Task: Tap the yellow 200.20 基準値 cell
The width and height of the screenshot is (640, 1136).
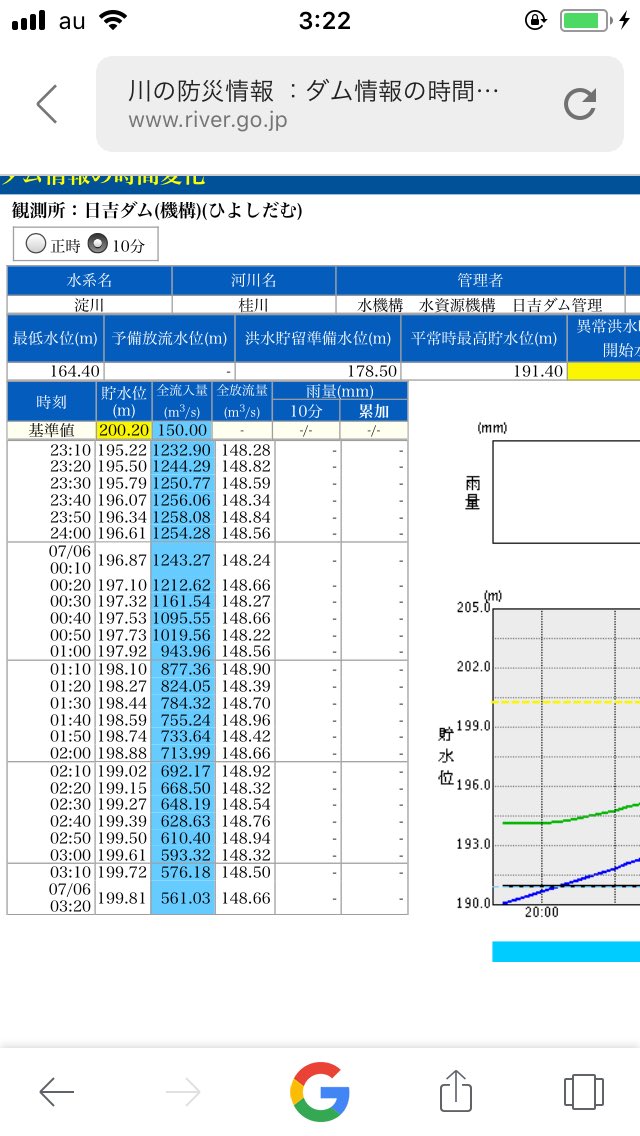Action: tap(123, 430)
